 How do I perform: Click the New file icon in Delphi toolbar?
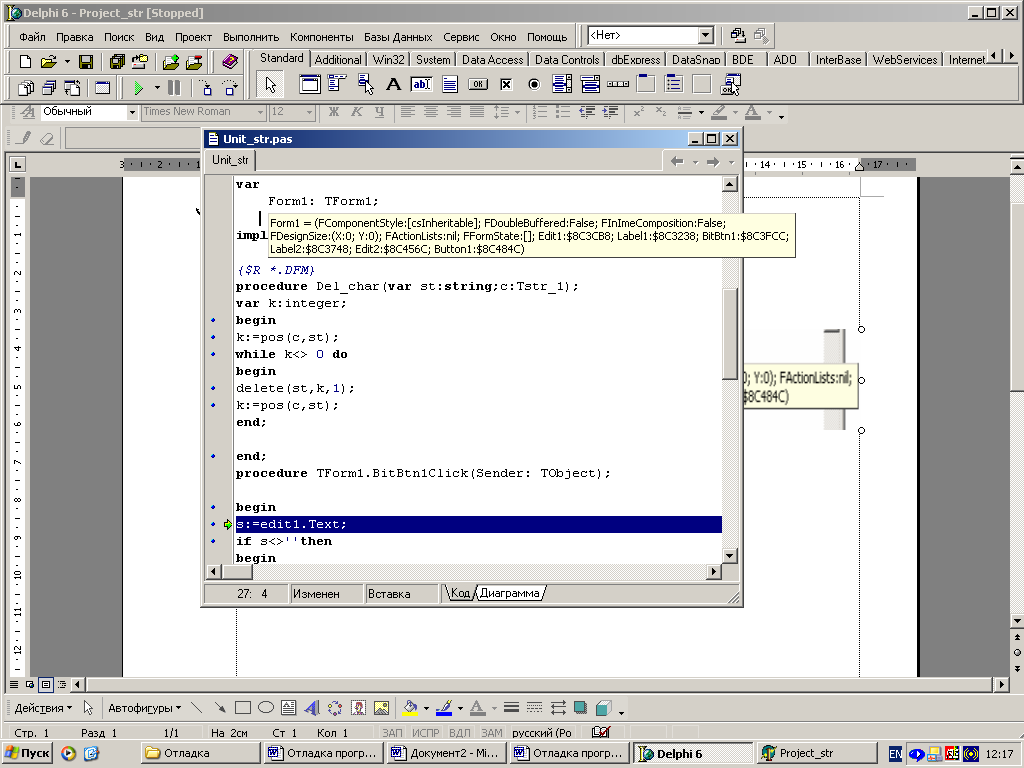tap(25, 62)
